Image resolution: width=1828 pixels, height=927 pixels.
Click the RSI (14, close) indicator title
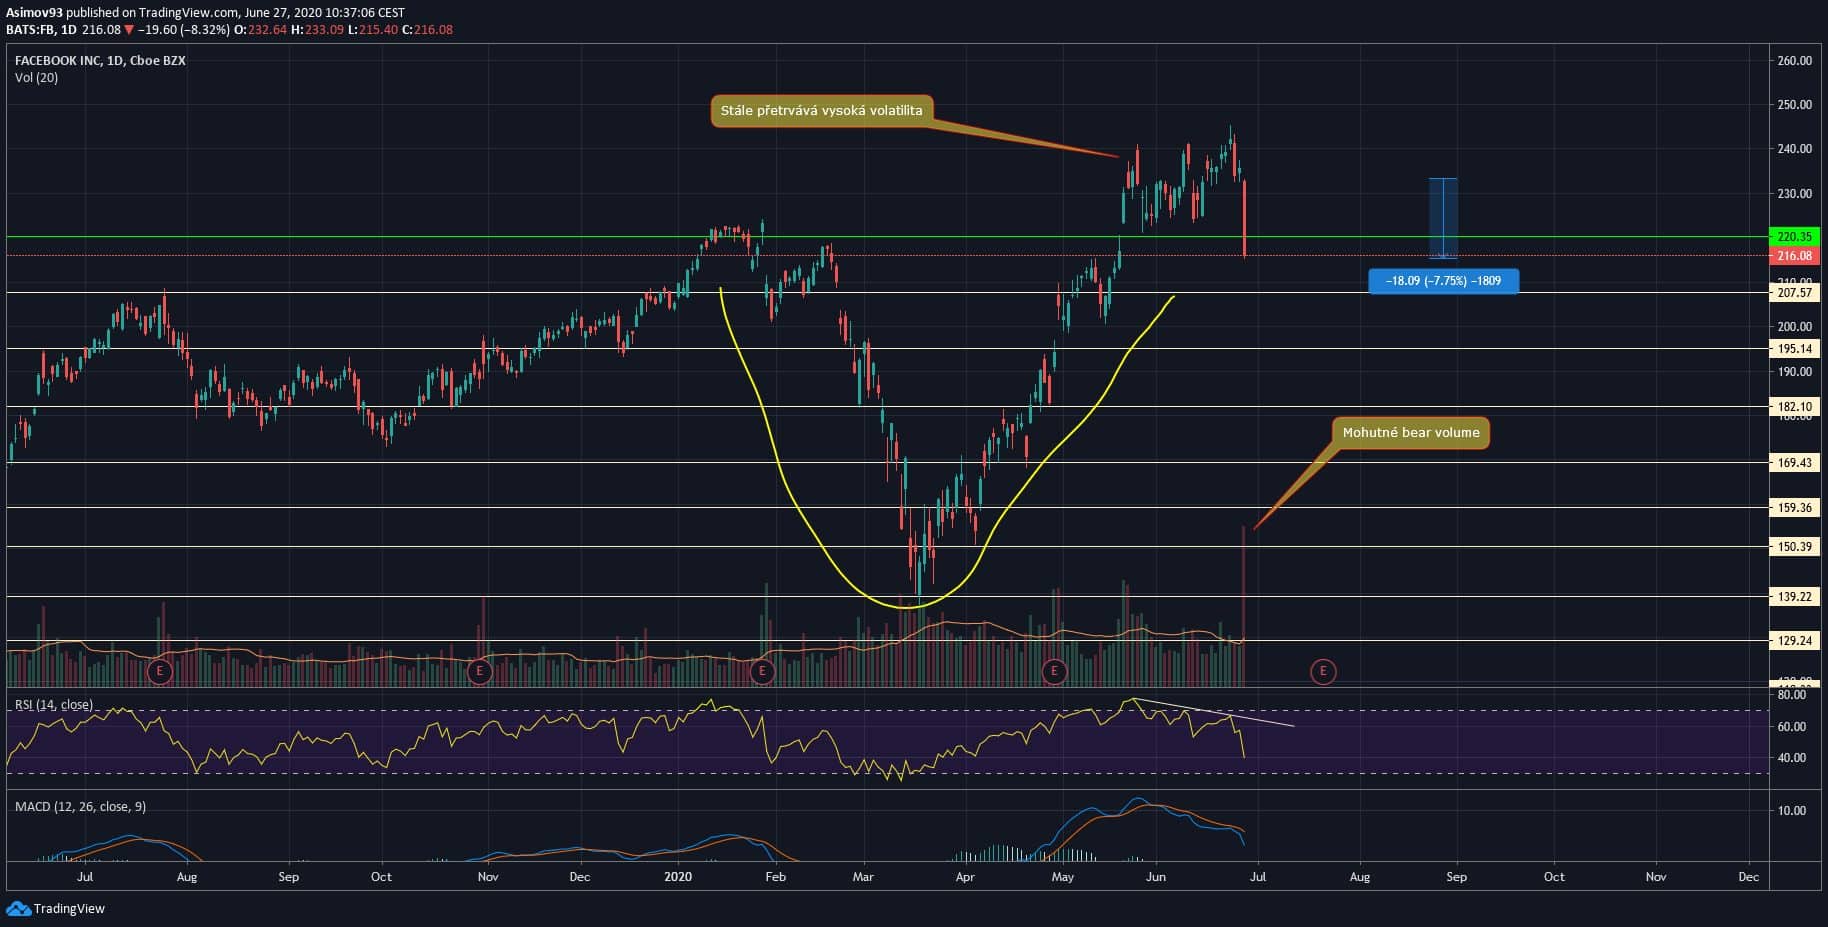point(54,705)
